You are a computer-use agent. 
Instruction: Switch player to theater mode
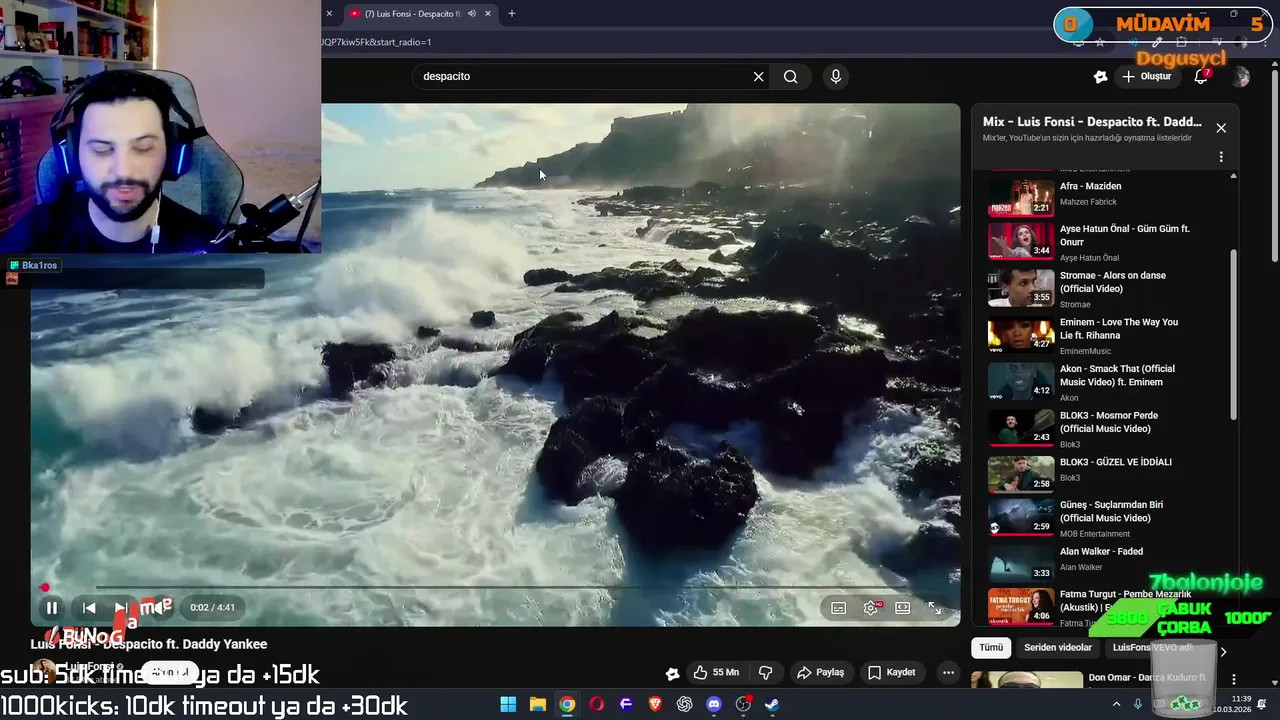[x=902, y=607]
